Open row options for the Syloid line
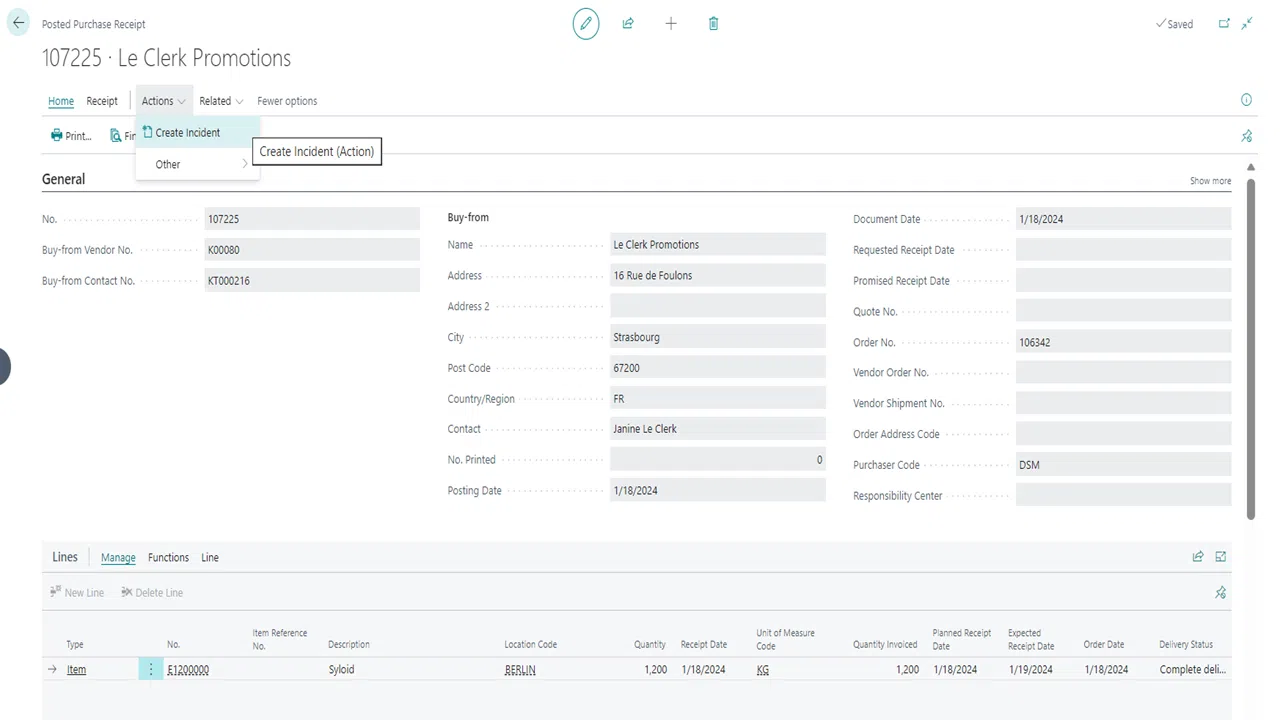Image resolution: width=1280 pixels, height=720 pixels. point(151,669)
